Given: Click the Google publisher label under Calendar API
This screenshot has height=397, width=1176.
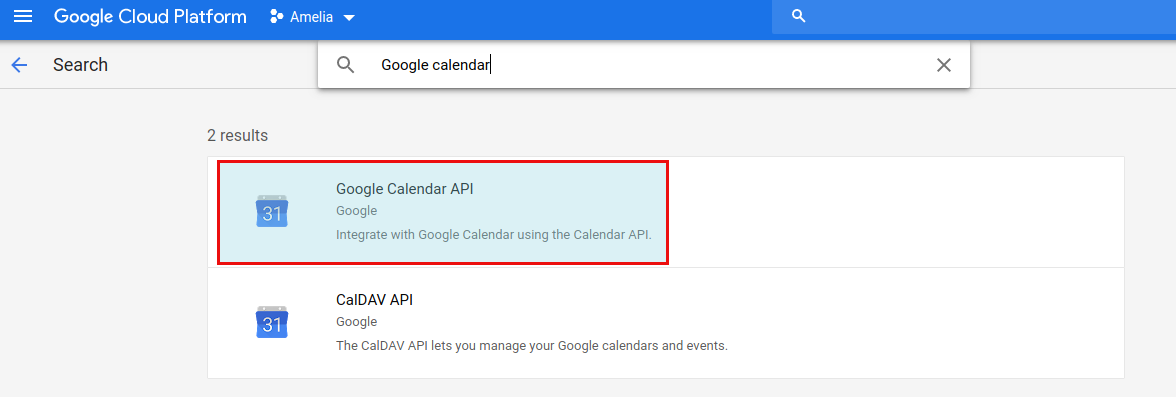Looking at the screenshot, I should (x=356, y=211).
